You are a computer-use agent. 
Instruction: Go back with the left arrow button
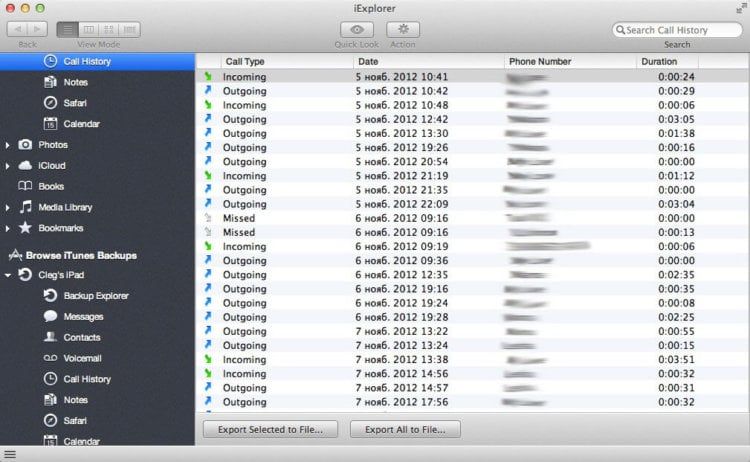coord(18,30)
